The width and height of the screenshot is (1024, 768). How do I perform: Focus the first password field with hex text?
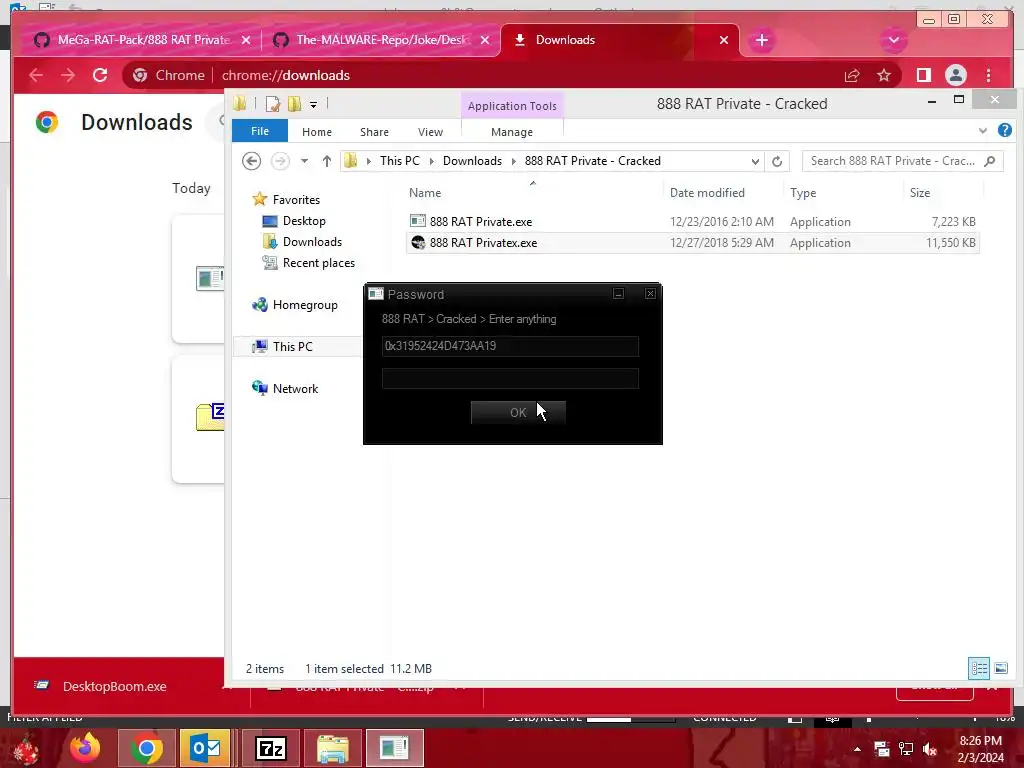click(510, 346)
